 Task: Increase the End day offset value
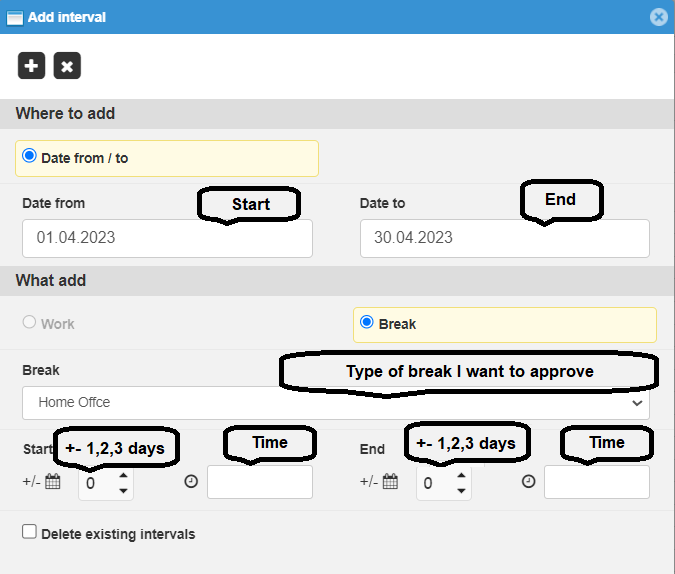tap(461, 476)
